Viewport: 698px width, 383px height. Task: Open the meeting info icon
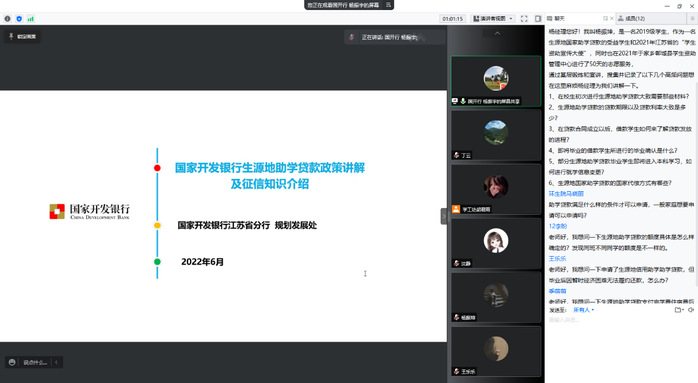tap(7, 19)
